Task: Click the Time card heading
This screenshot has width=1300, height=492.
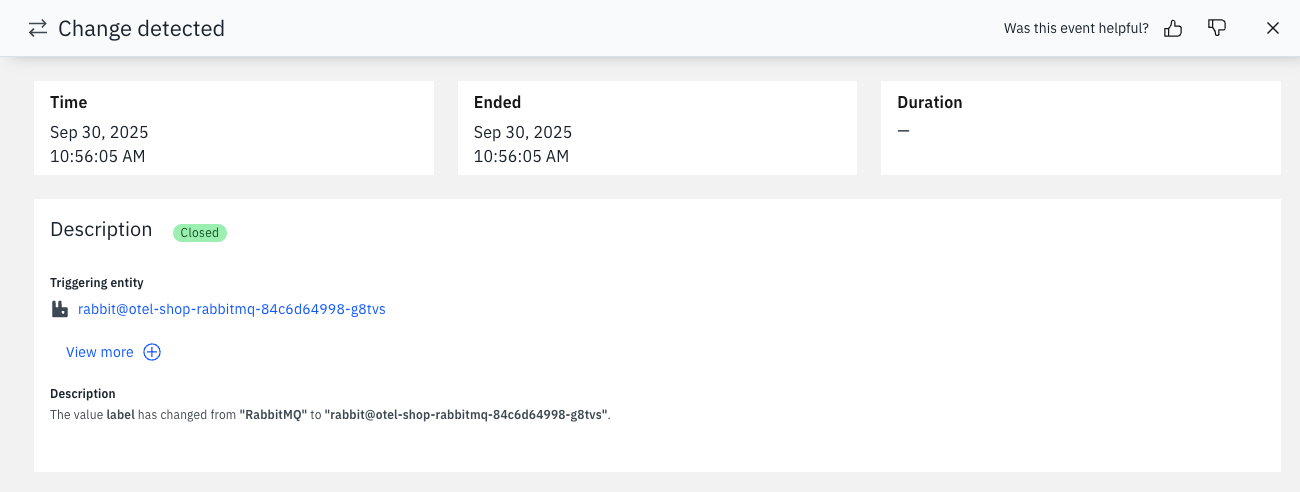Action: tap(69, 102)
